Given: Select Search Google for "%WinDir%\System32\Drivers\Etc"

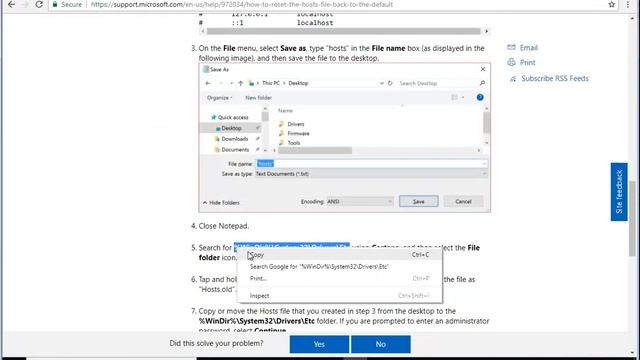Looking at the screenshot, I should click(340, 267).
